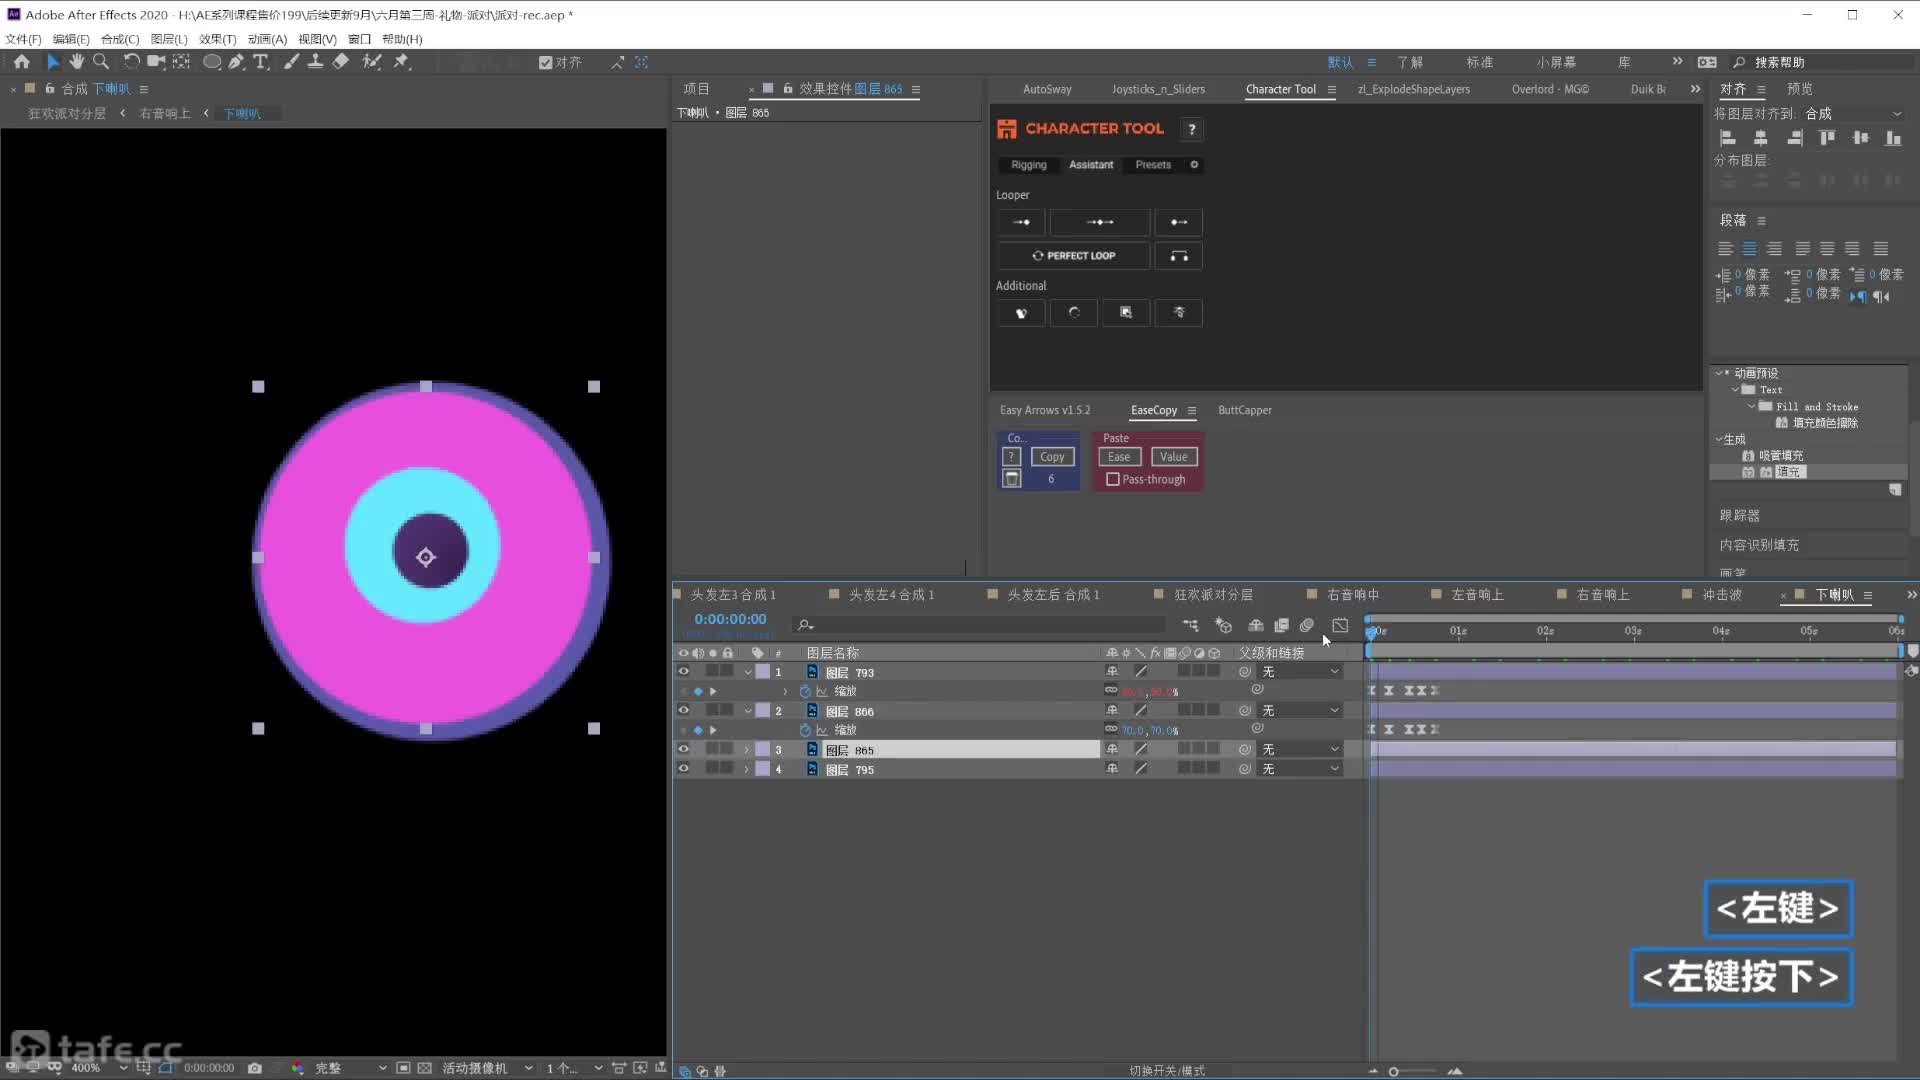Open the Graph Editor
The width and height of the screenshot is (1920, 1080).
(x=1340, y=626)
